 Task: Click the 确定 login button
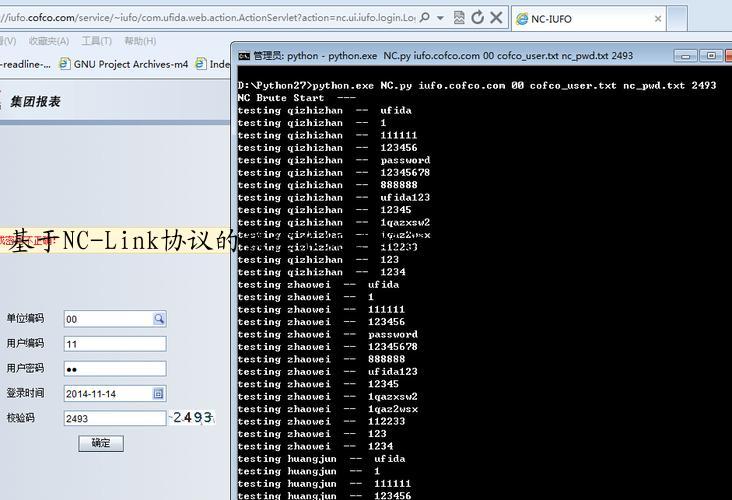(101, 443)
